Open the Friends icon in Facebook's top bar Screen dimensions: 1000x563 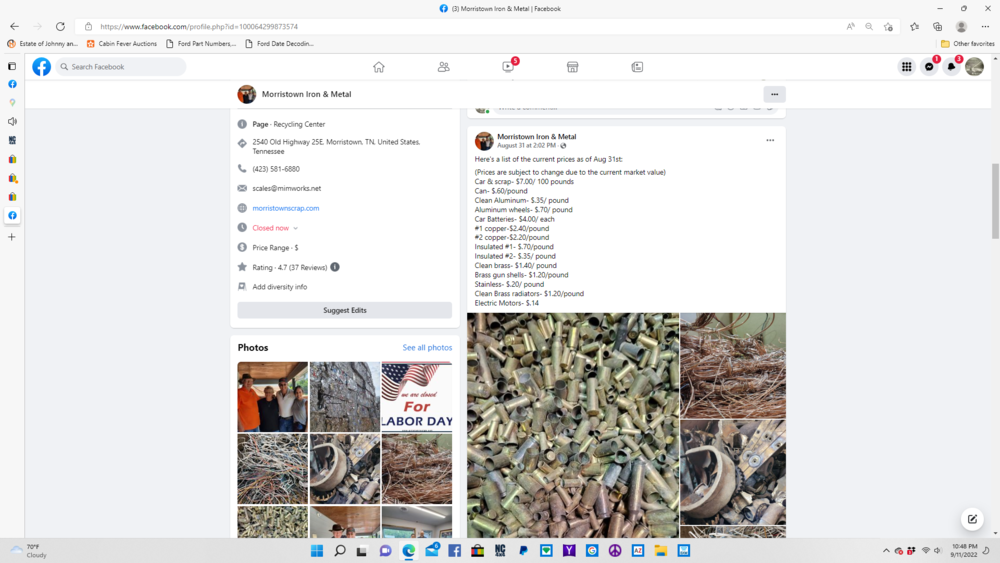point(443,67)
